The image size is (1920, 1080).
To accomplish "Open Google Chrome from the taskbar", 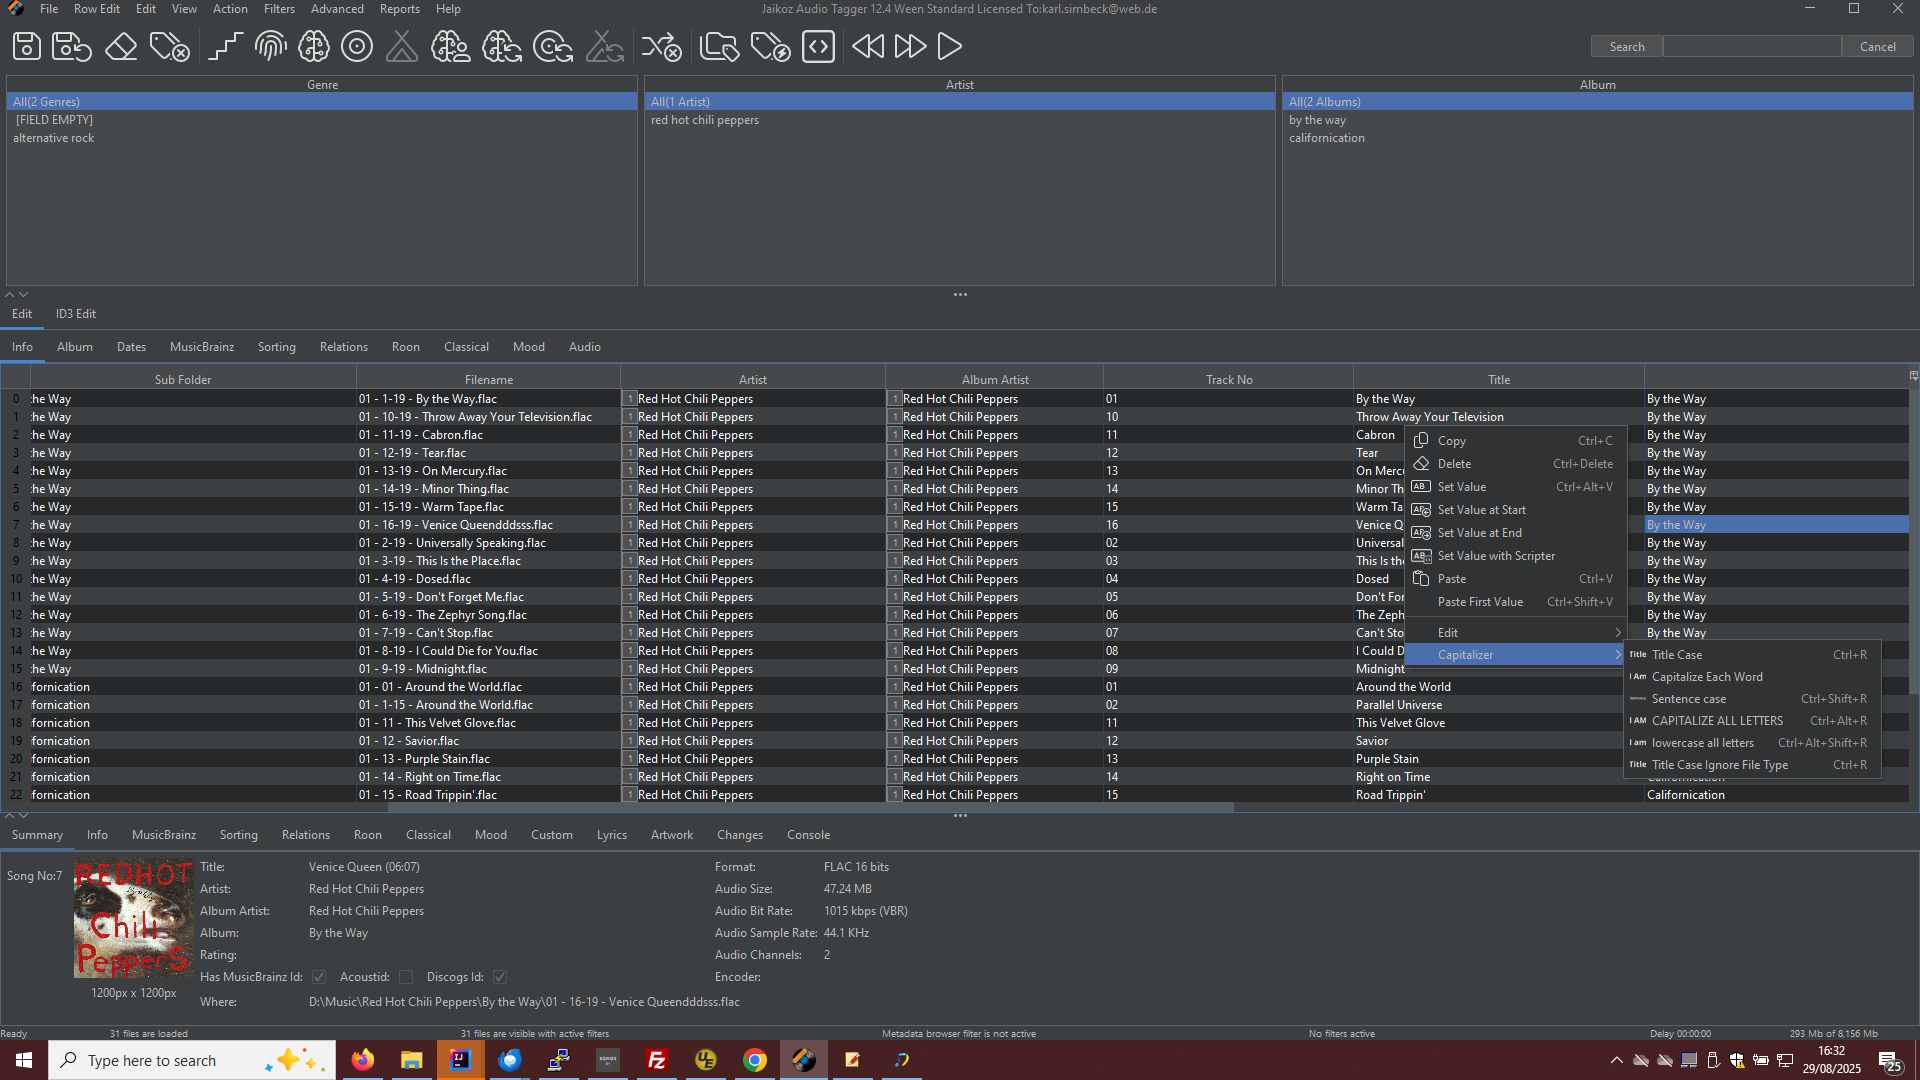I will [x=755, y=1060].
